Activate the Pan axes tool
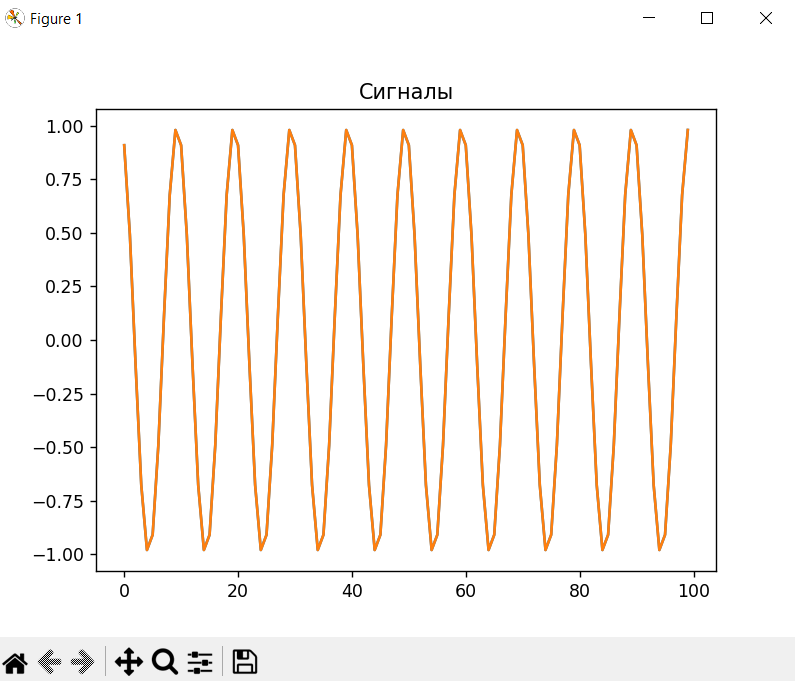The height and width of the screenshot is (681, 795). 129,661
